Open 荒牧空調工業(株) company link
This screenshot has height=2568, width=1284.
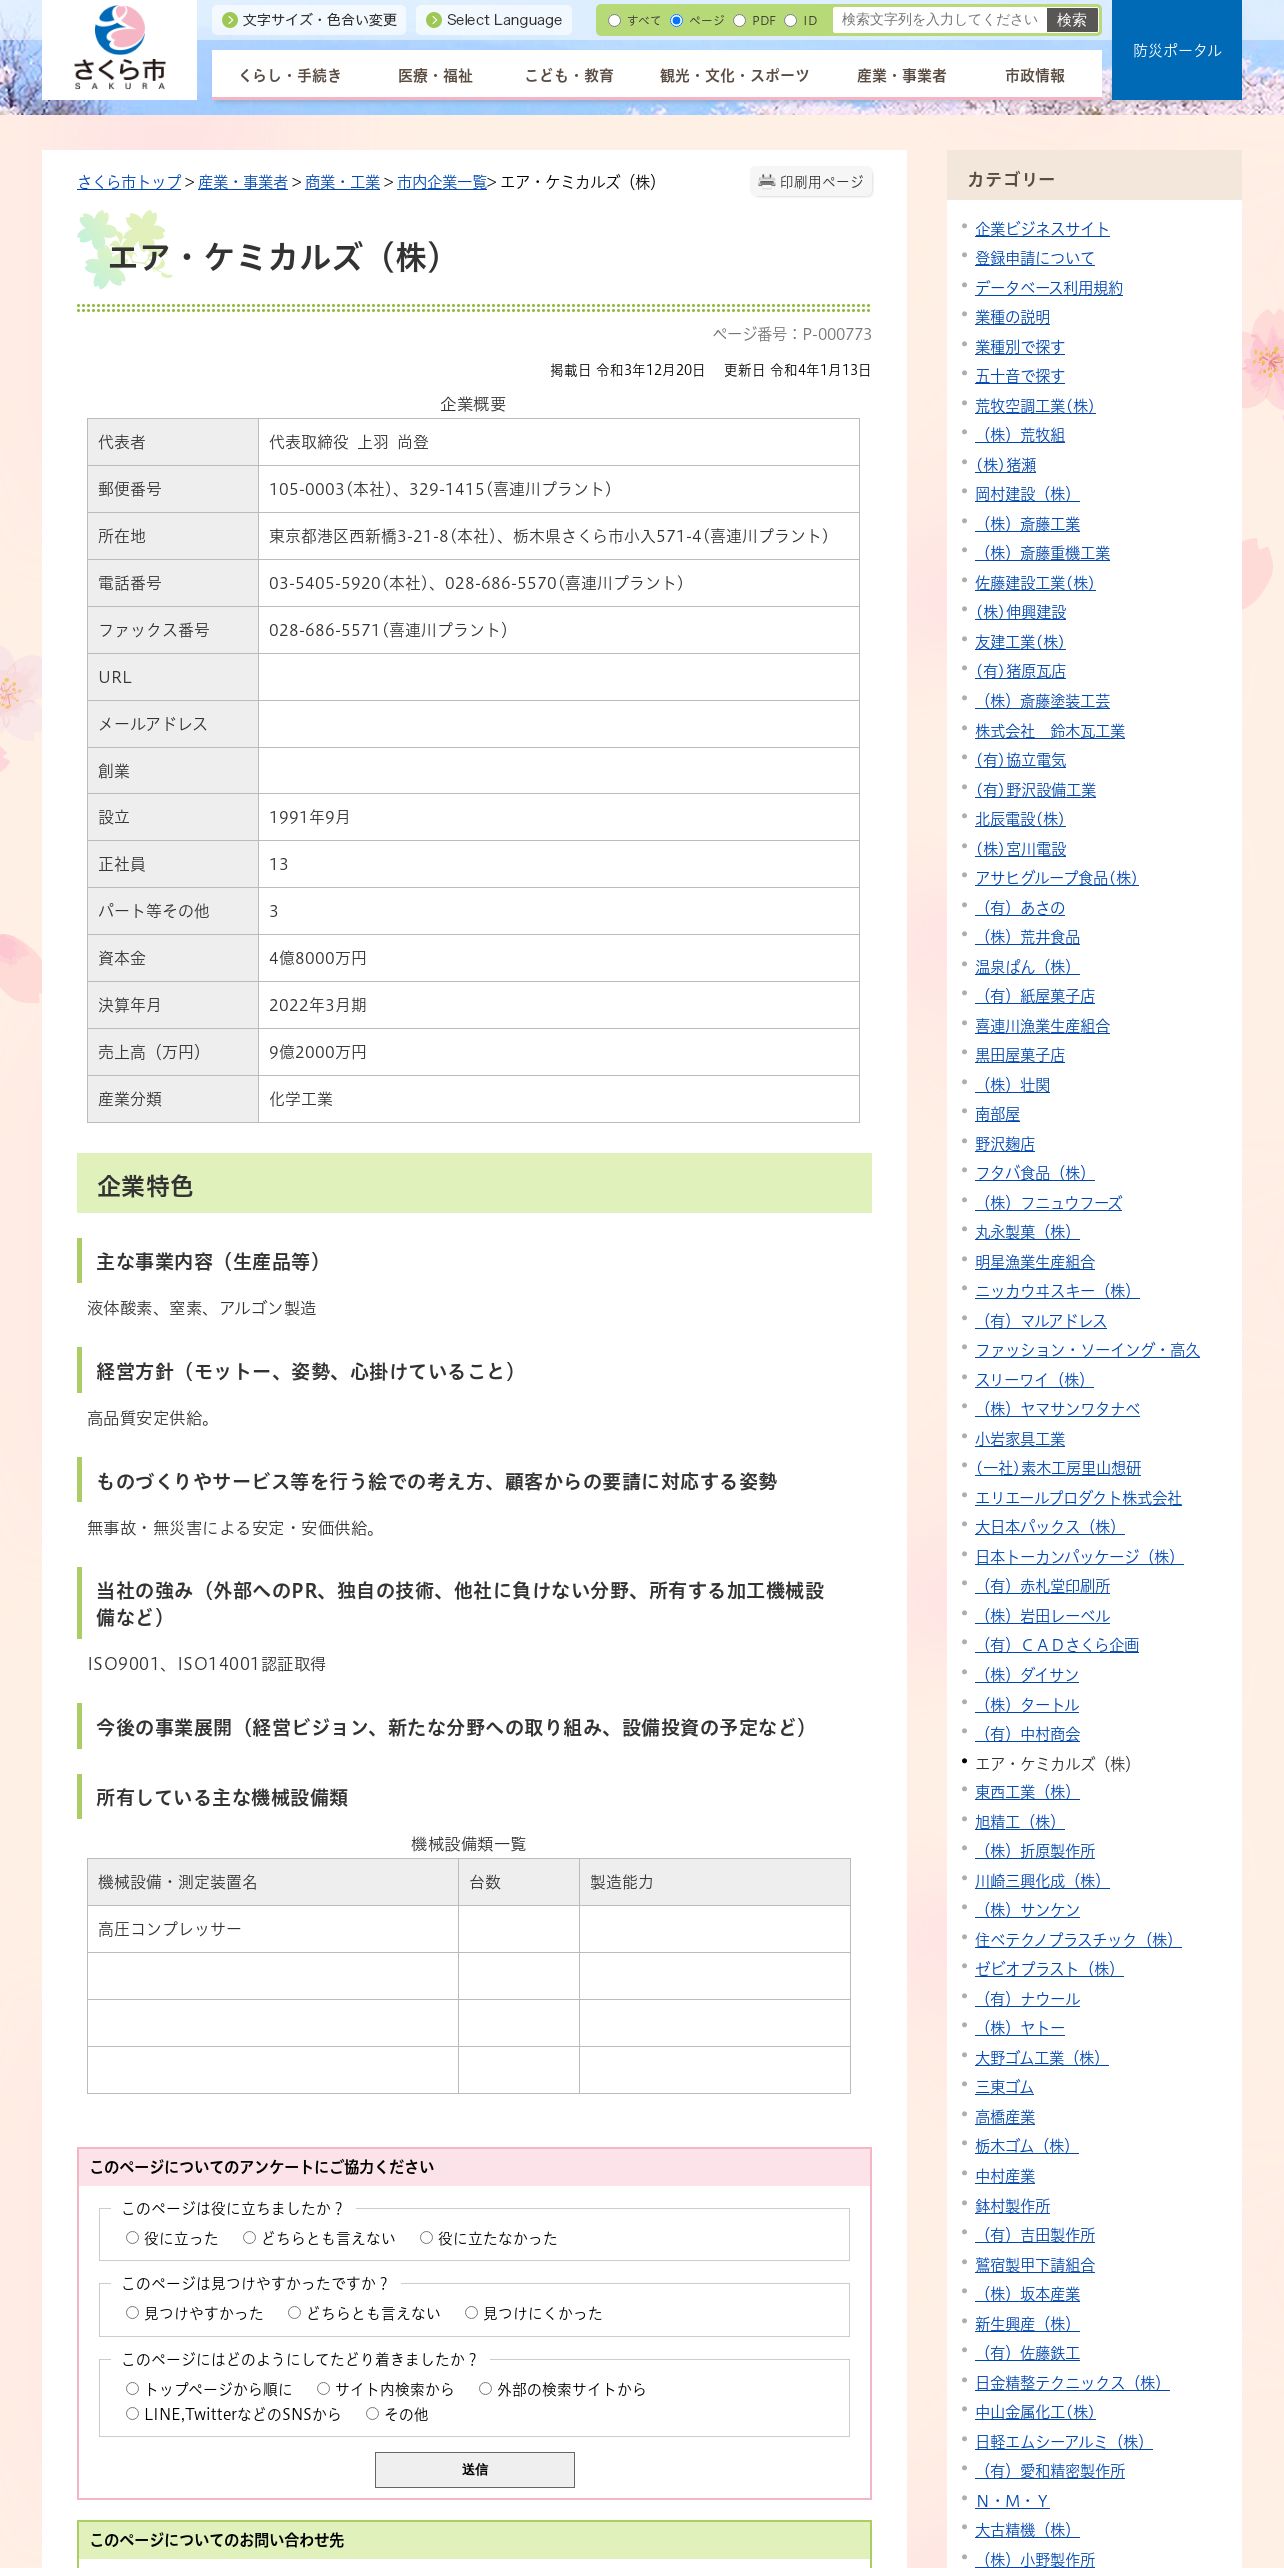pyautogui.click(x=1035, y=406)
